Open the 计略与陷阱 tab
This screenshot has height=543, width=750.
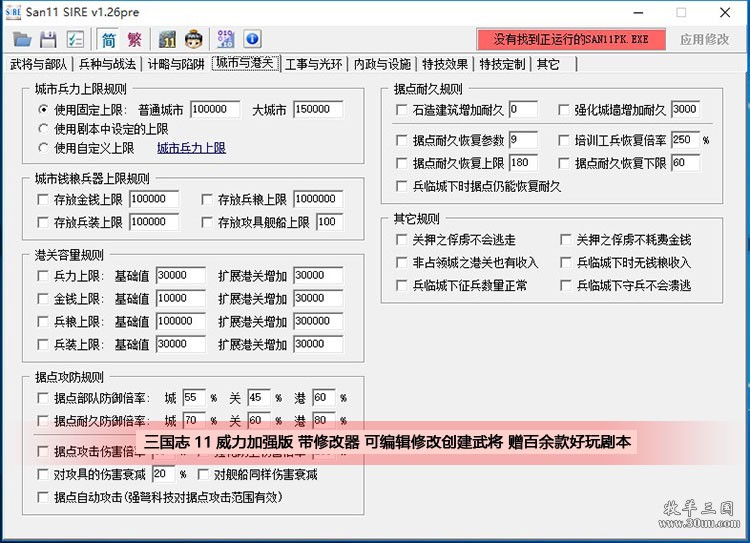coord(176,64)
